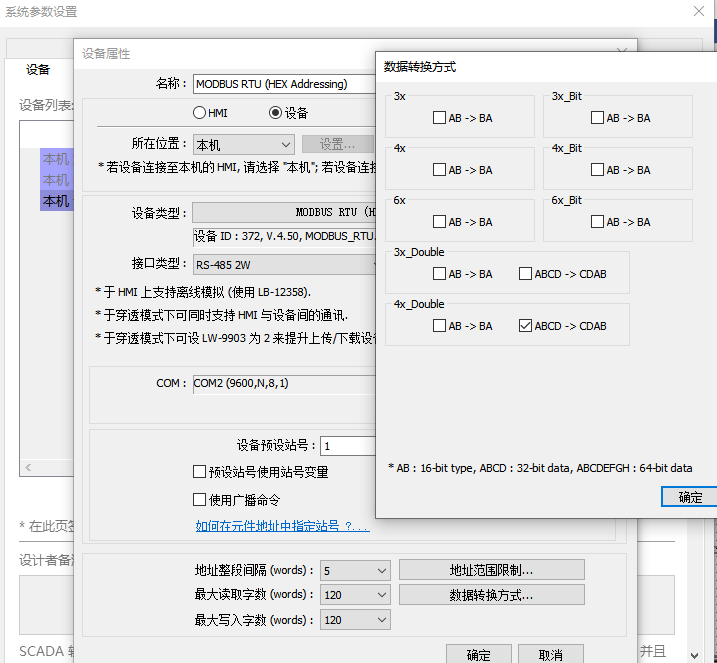This screenshot has width=717, height=663.
Task: Switch to the 设备 tab
Action: (38, 70)
